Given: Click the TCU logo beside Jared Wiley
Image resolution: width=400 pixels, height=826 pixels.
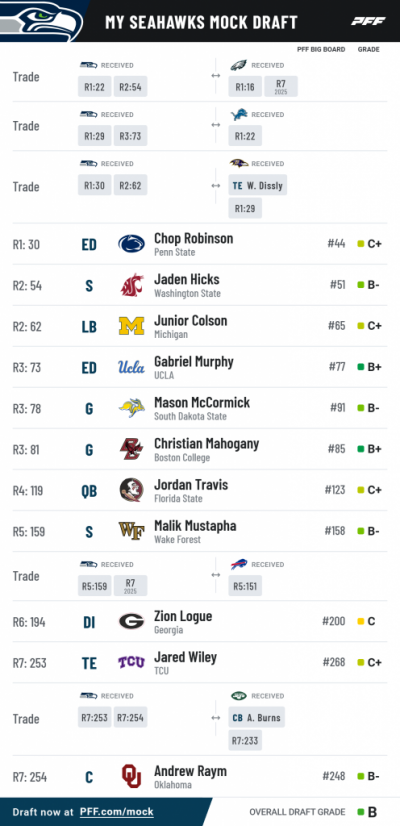Looking at the screenshot, I should pos(131,662).
